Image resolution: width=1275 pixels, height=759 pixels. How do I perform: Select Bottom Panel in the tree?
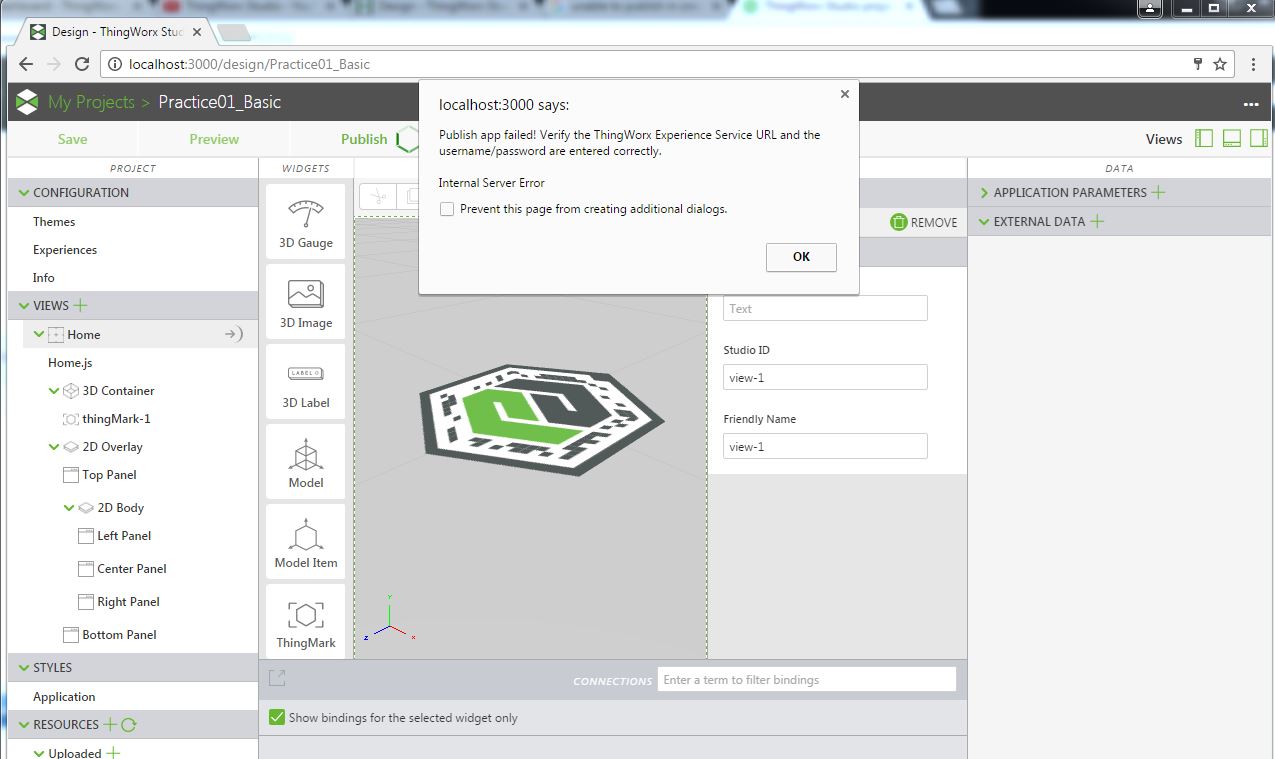pyautogui.click(x=119, y=635)
